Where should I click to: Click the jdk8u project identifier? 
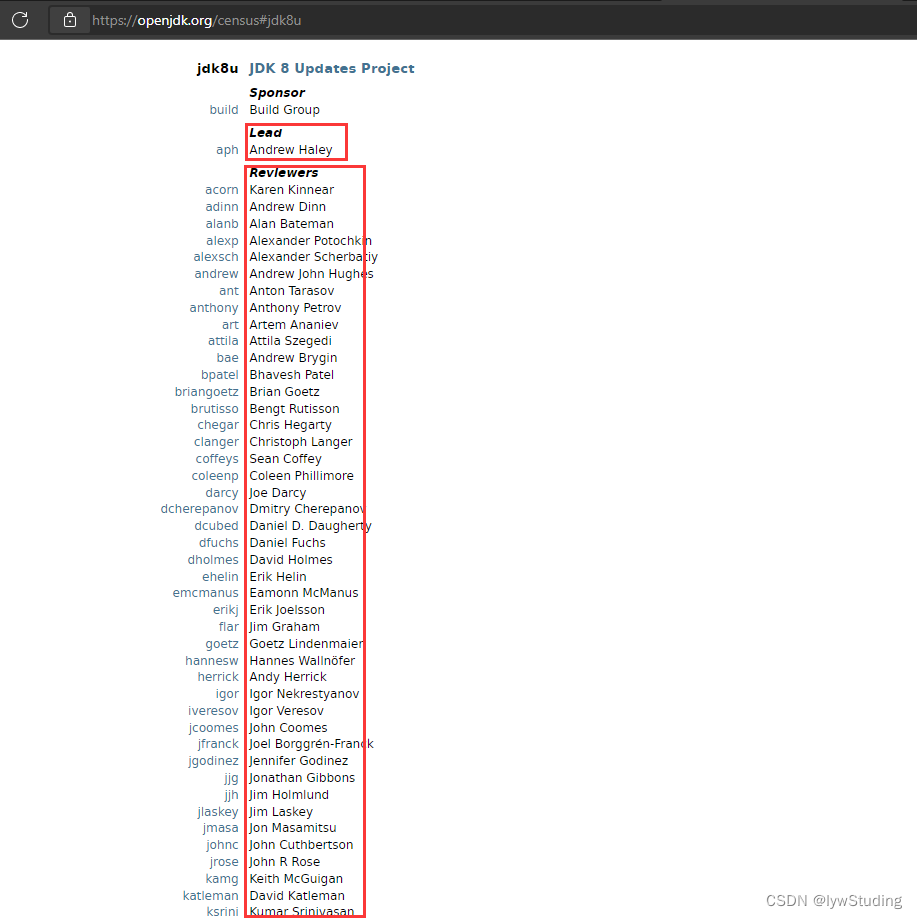pos(217,69)
